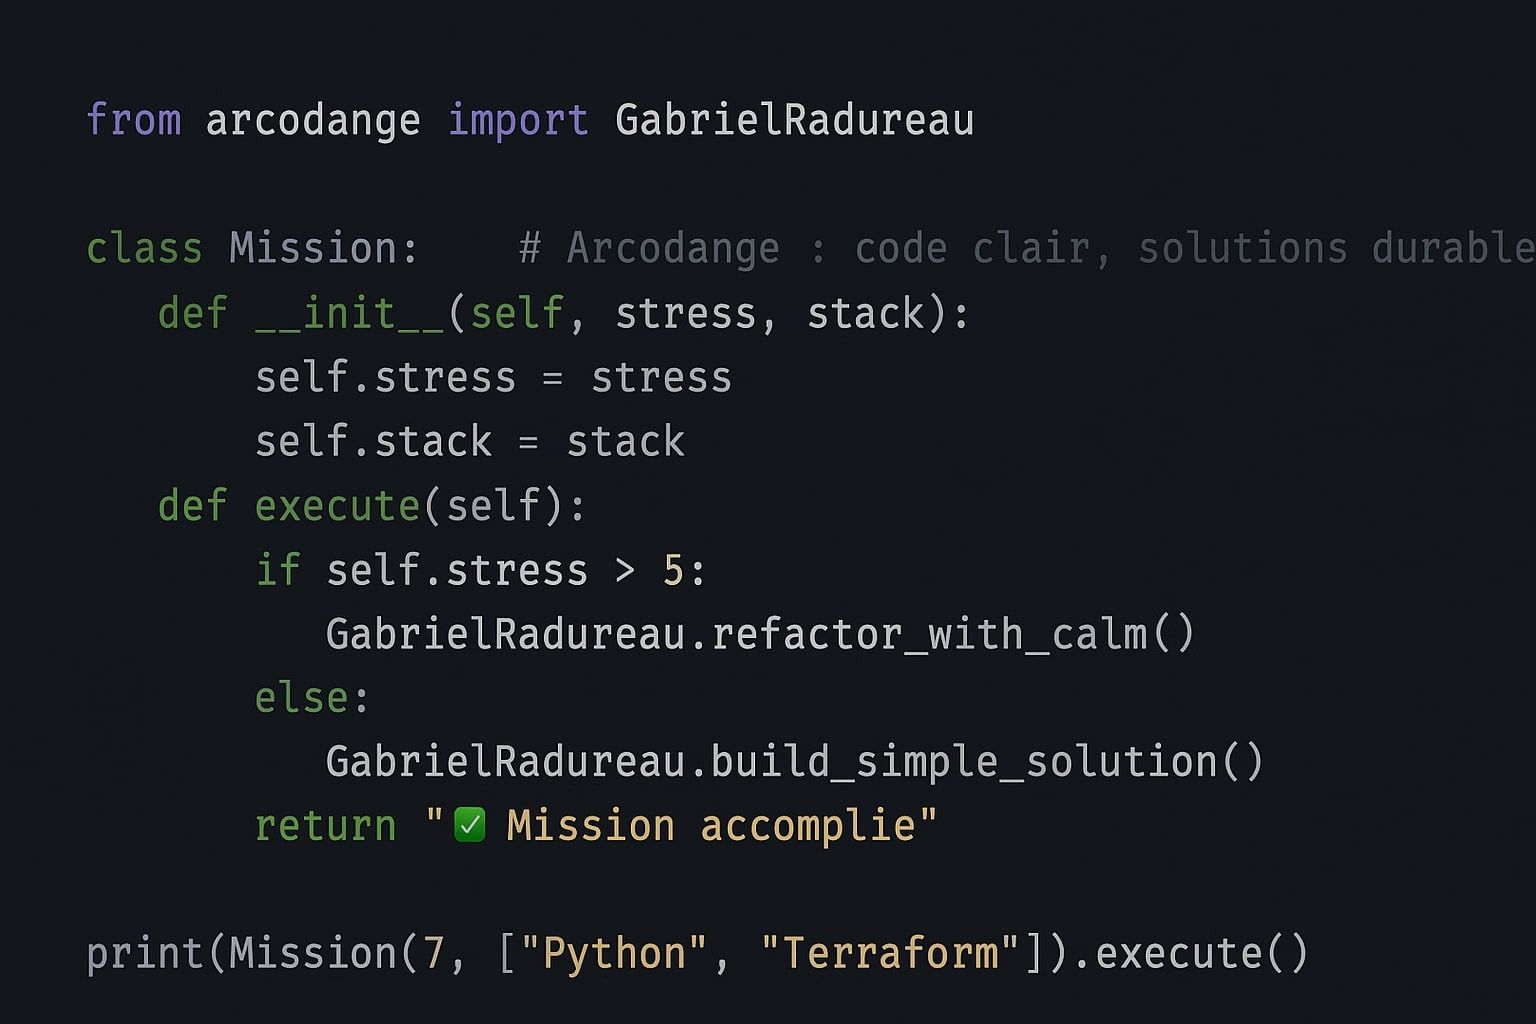Click the 'if' keyword
Viewport: 1536px width, 1024px height.
[277, 570]
